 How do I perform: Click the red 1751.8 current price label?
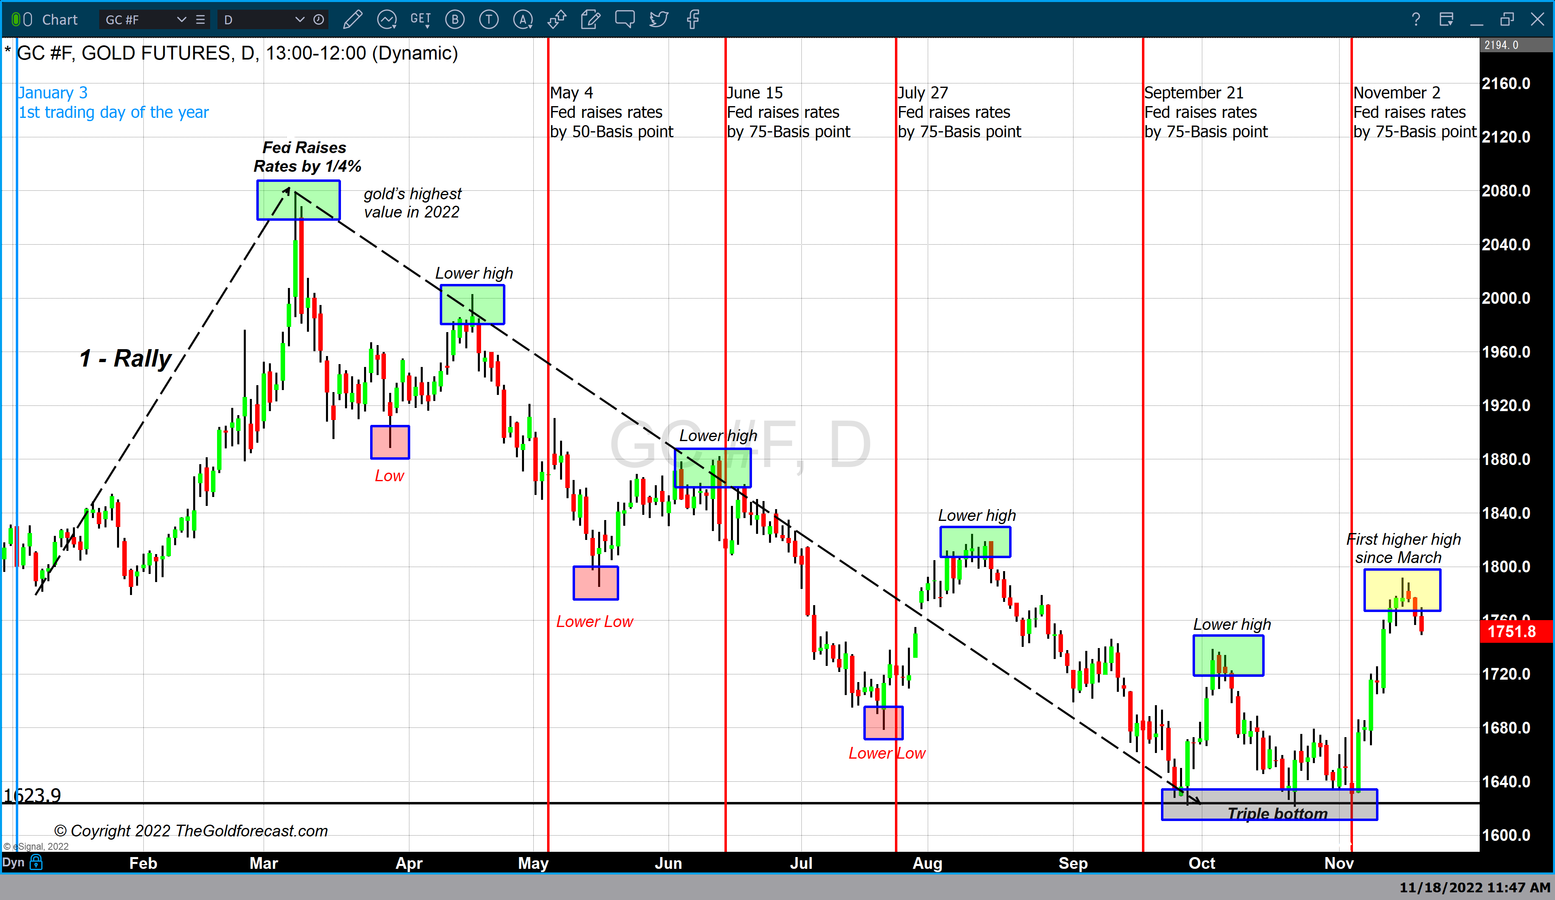[1514, 631]
